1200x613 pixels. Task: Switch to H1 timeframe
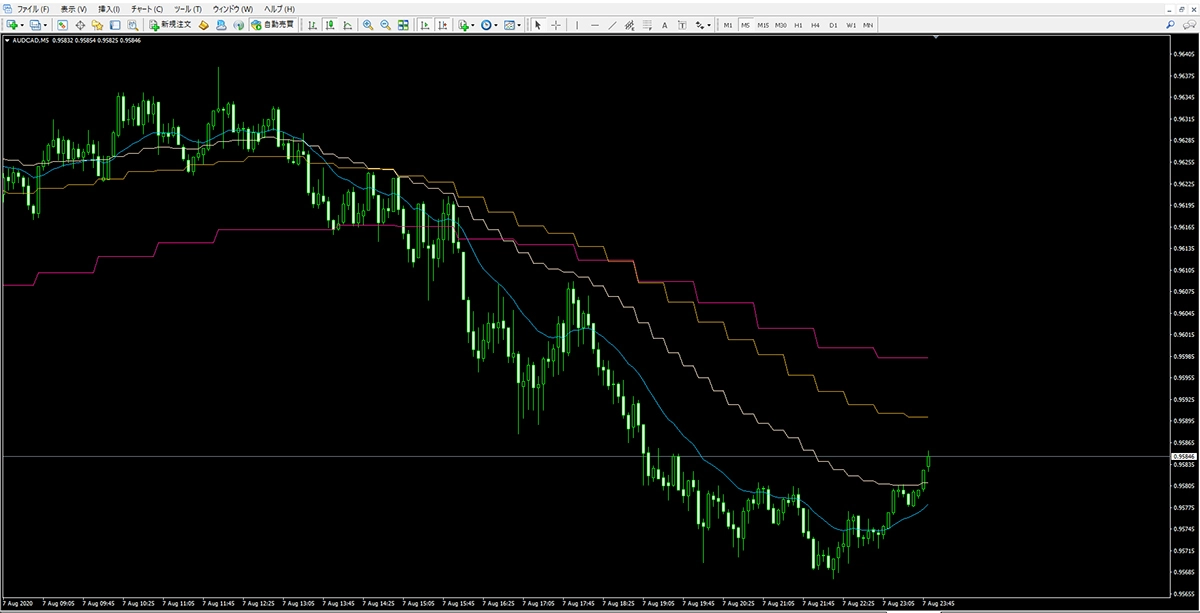point(798,24)
